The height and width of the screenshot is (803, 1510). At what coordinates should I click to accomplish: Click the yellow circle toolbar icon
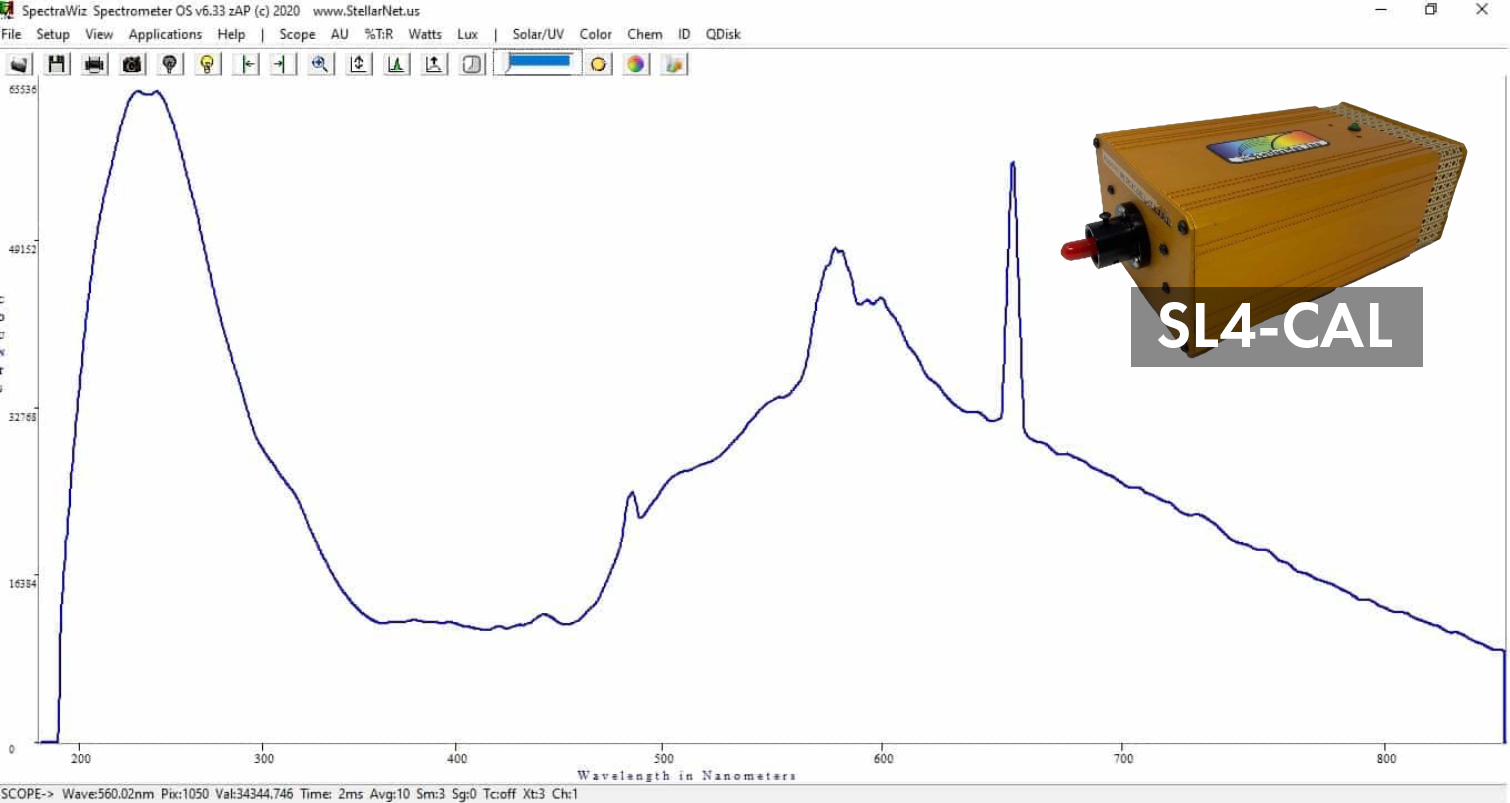(599, 64)
